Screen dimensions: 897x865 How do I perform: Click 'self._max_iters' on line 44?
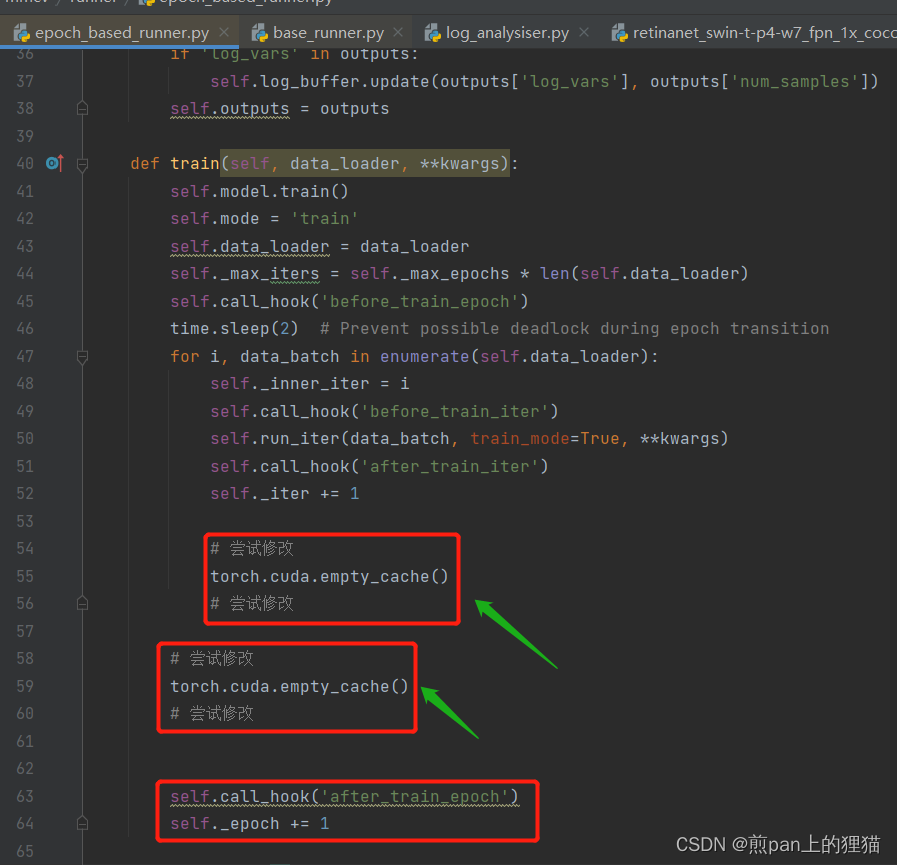(245, 274)
